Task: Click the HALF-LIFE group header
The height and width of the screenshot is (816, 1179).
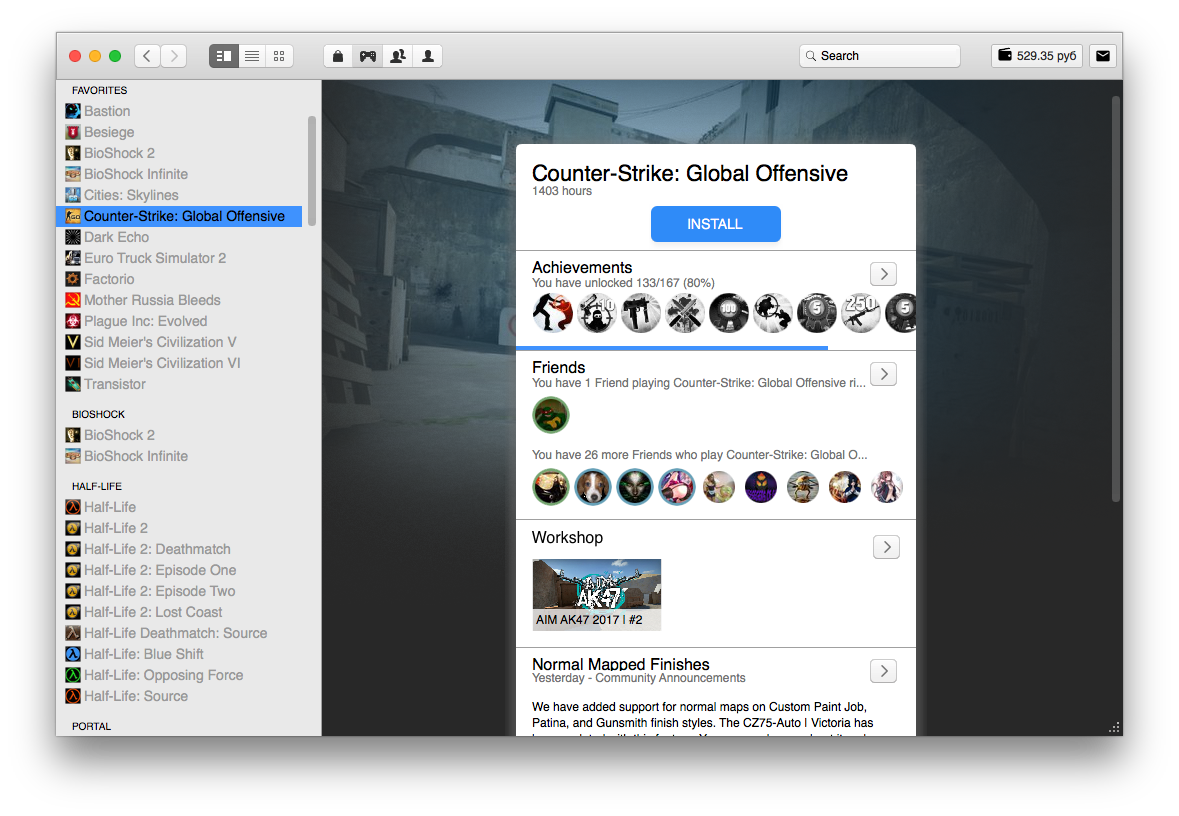Action: click(x=96, y=487)
